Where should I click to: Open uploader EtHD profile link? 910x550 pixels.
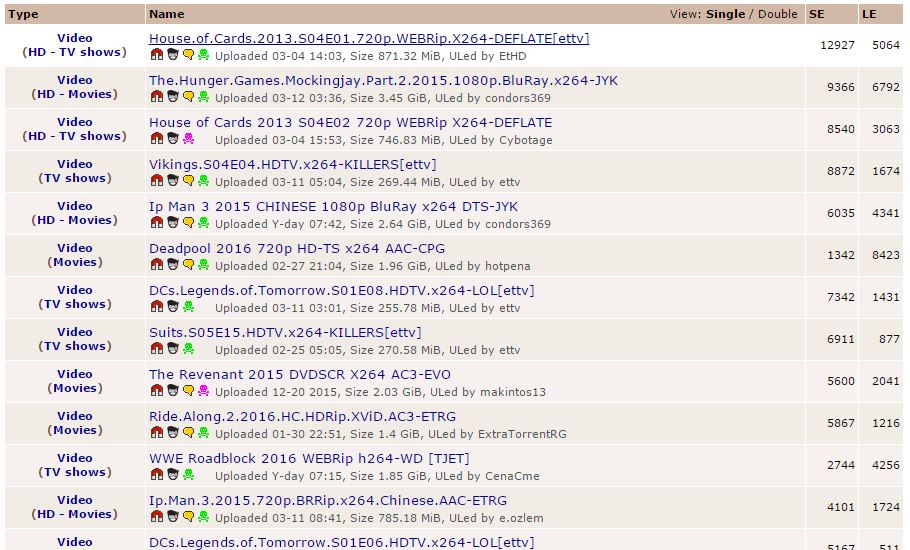512,56
